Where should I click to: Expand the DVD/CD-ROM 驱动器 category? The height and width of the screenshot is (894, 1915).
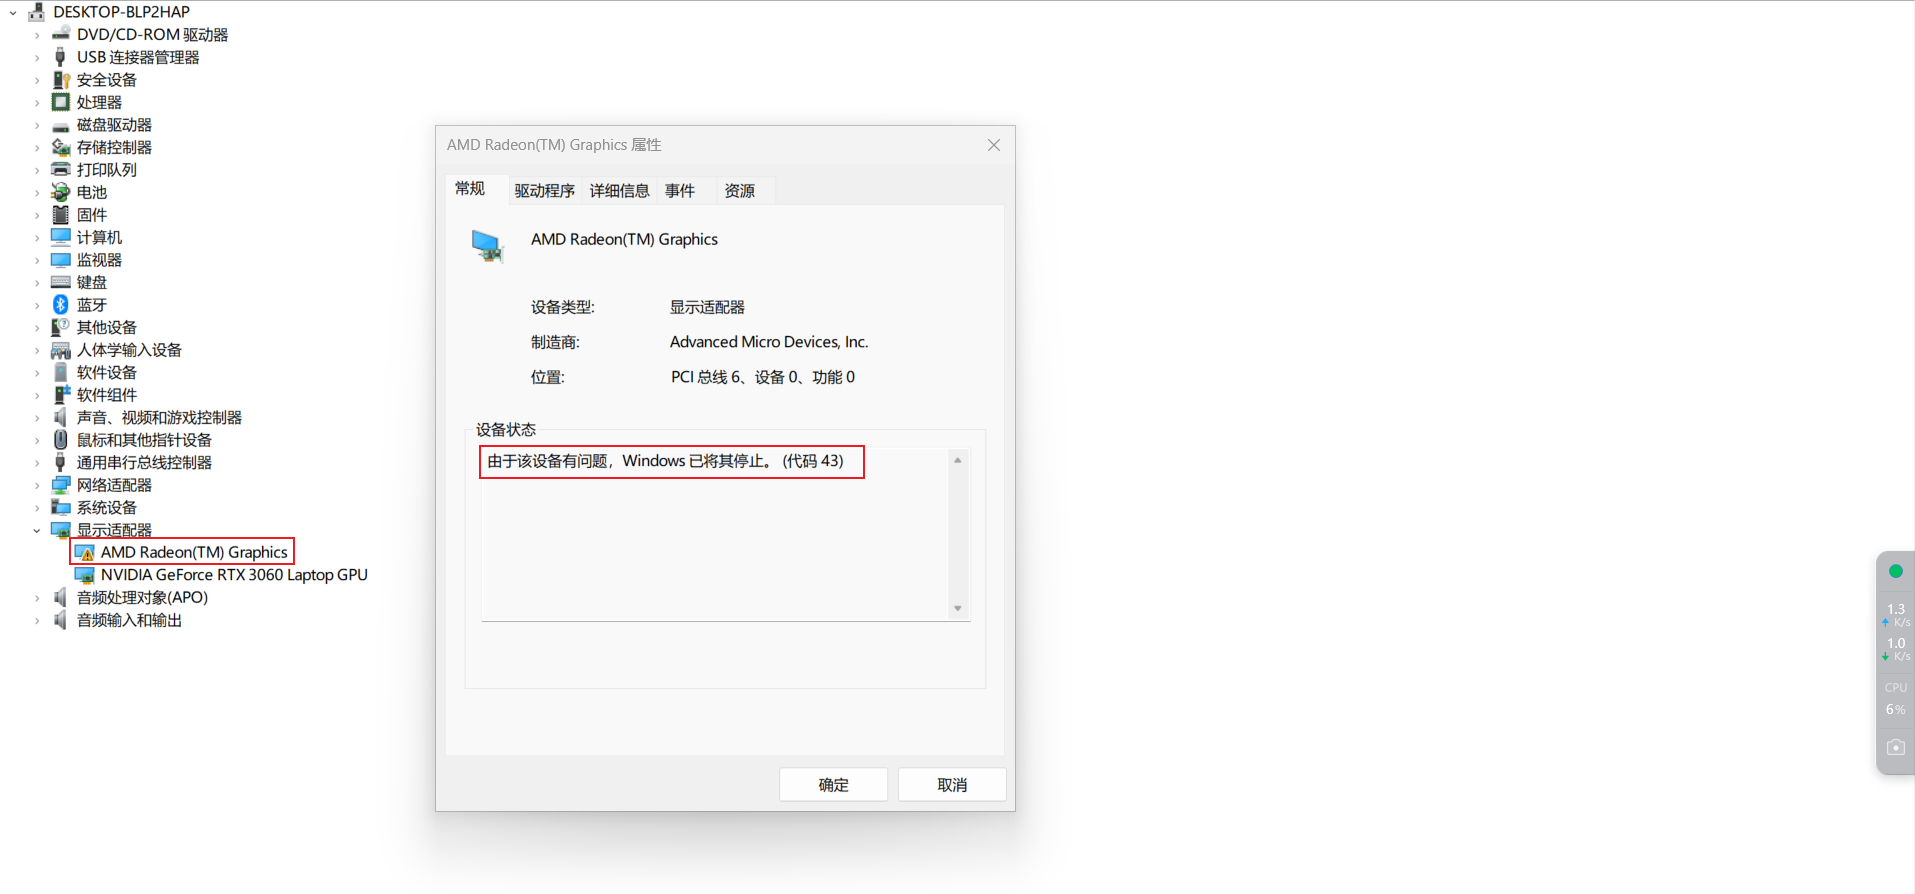pos(37,34)
